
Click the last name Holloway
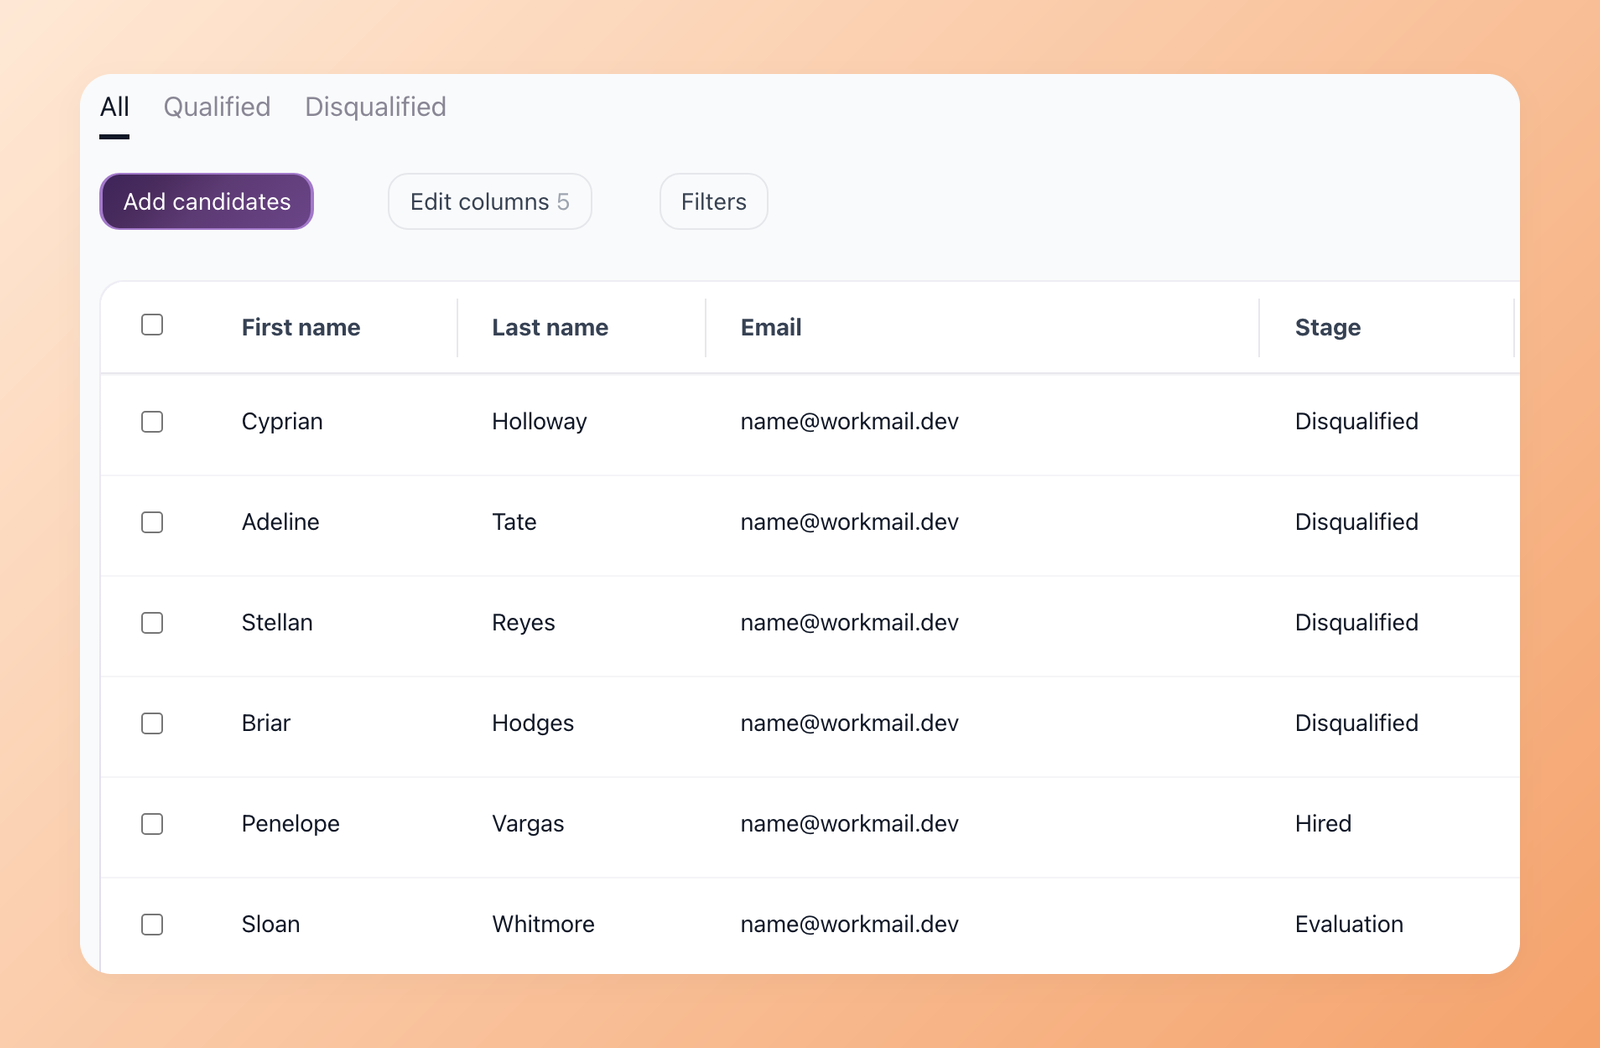(539, 422)
